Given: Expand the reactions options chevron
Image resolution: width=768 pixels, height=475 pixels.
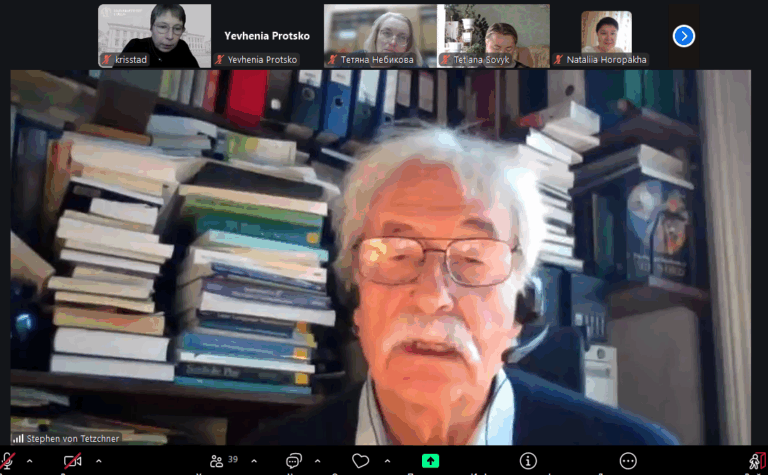Looking at the screenshot, I should (387, 461).
